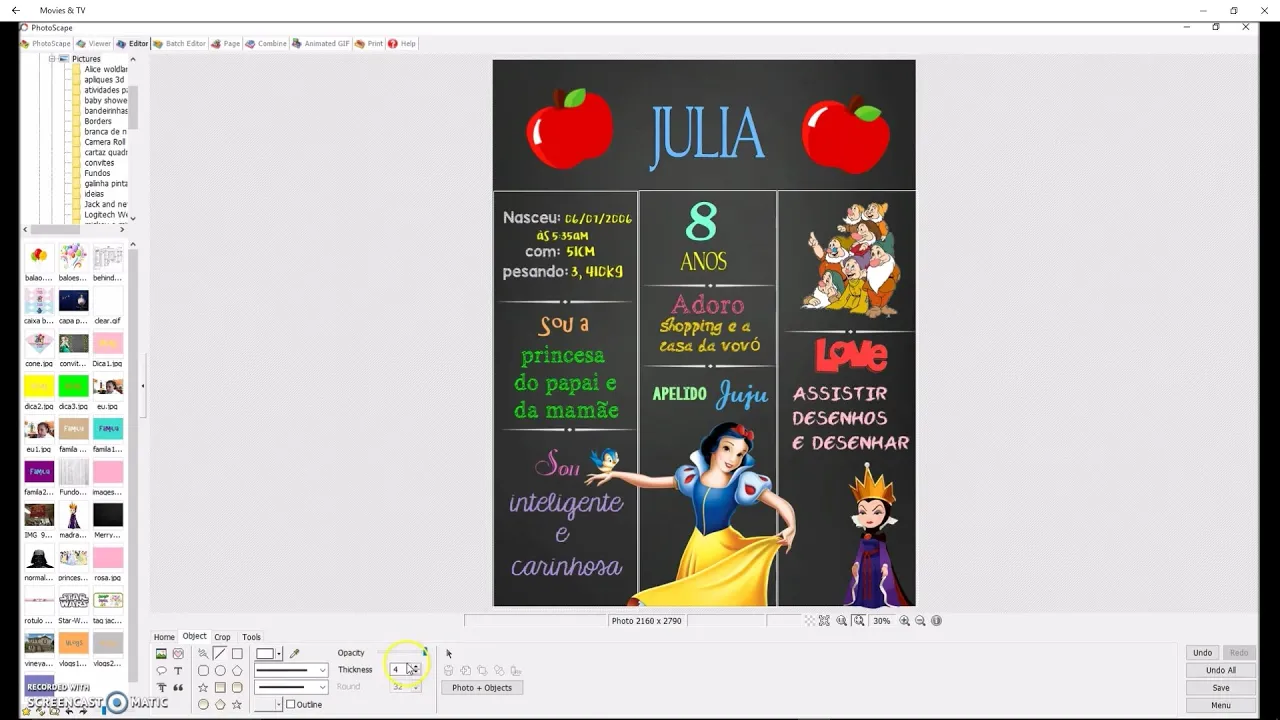
Task: Open the Help tab
Action: point(402,44)
